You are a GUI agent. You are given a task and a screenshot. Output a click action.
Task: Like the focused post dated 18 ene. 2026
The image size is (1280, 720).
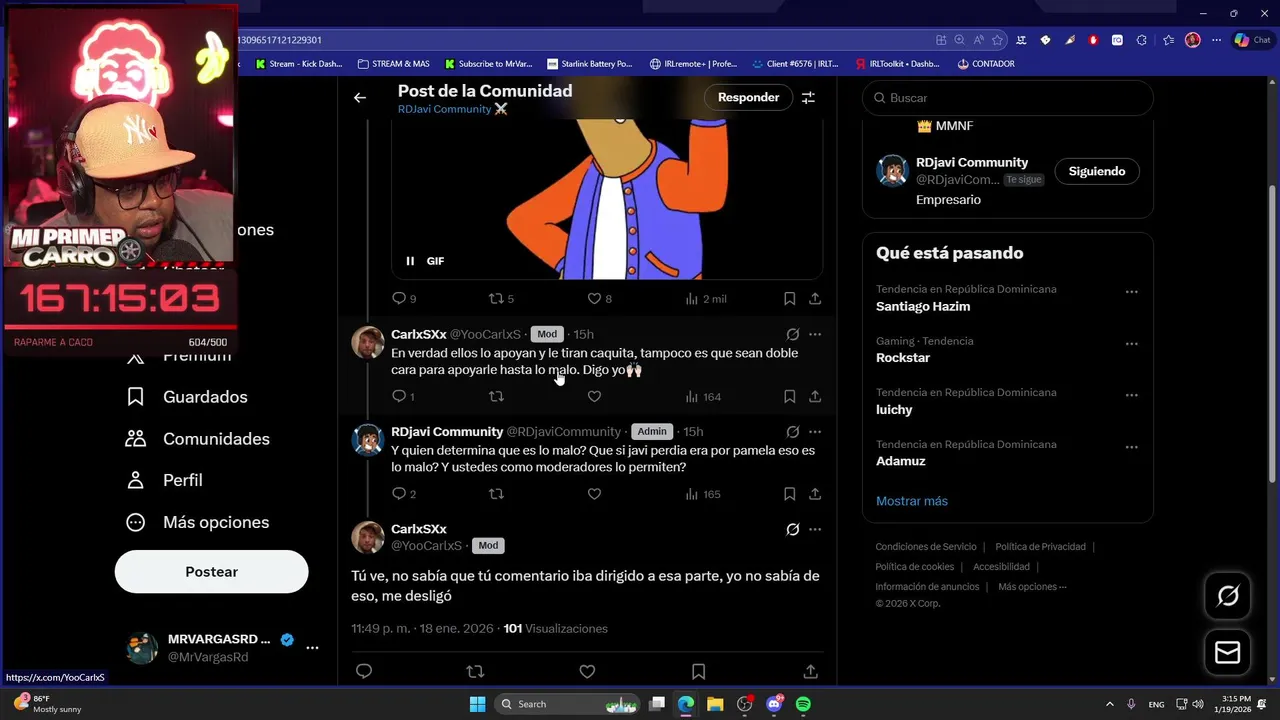click(x=587, y=671)
